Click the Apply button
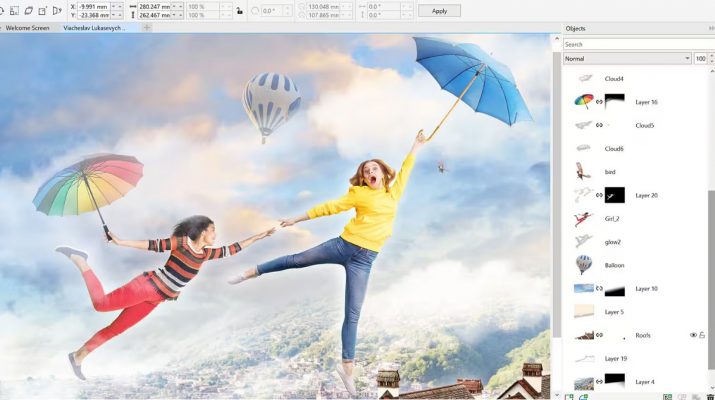This screenshot has width=715, height=400. 439,11
